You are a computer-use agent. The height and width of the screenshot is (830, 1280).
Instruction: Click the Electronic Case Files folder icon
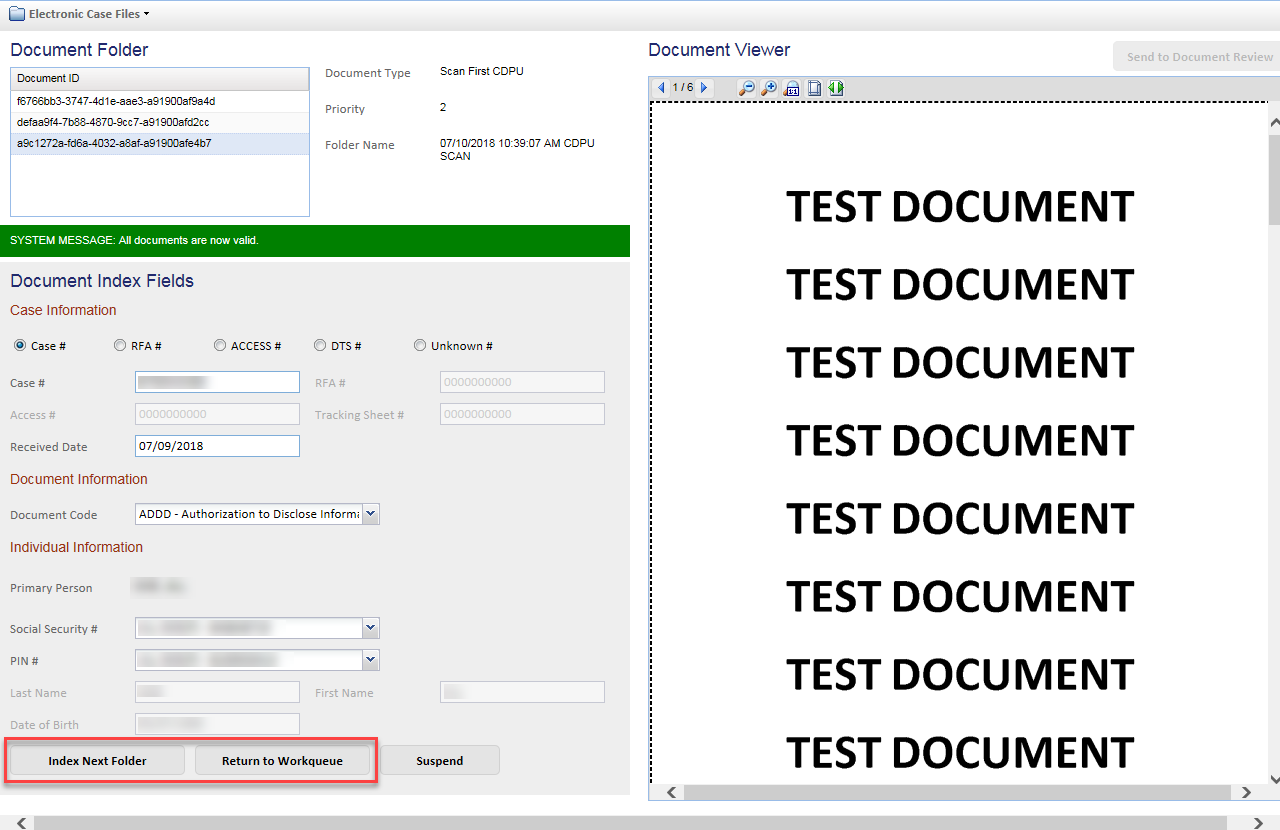coord(17,14)
